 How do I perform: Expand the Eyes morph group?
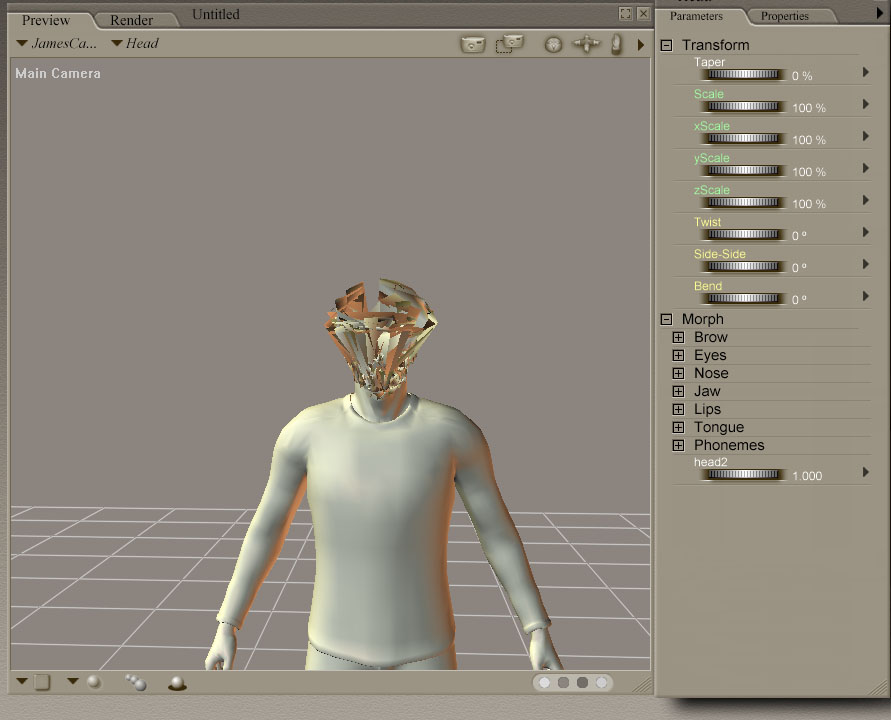(678, 355)
